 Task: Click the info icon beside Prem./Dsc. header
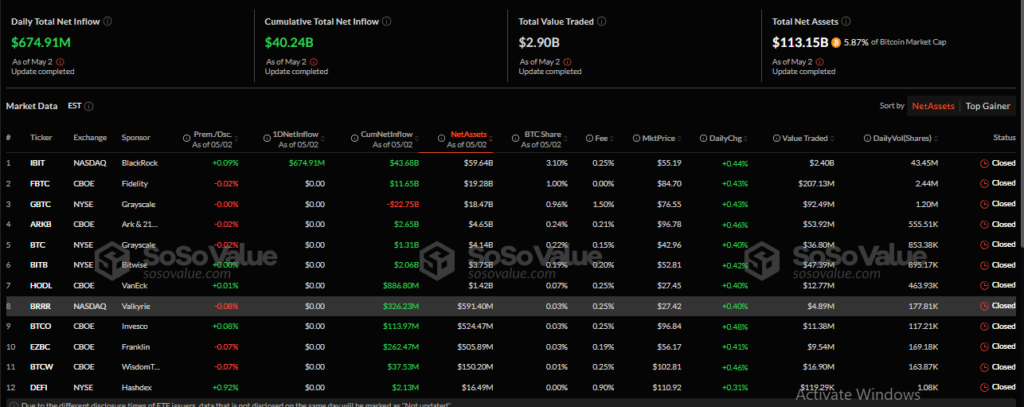coord(186,138)
